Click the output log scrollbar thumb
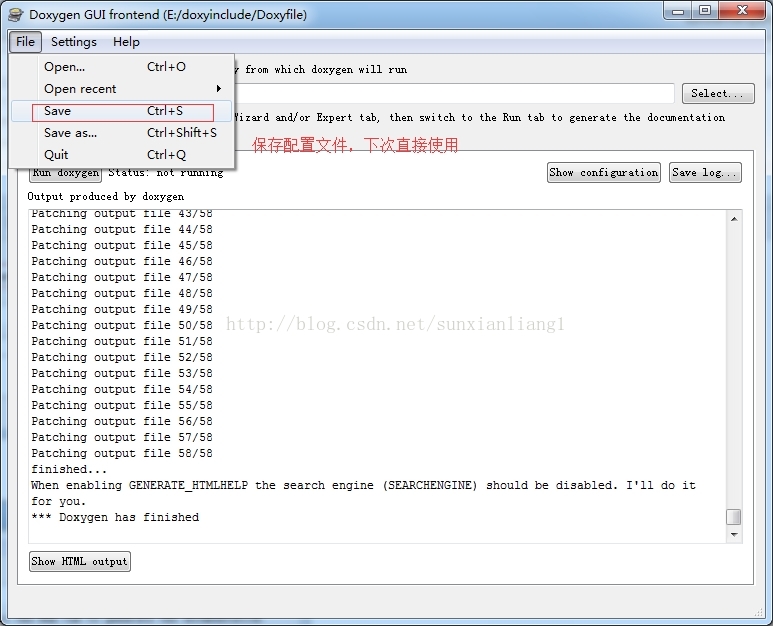Viewport: 773px width, 626px height. [x=734, y=517]
